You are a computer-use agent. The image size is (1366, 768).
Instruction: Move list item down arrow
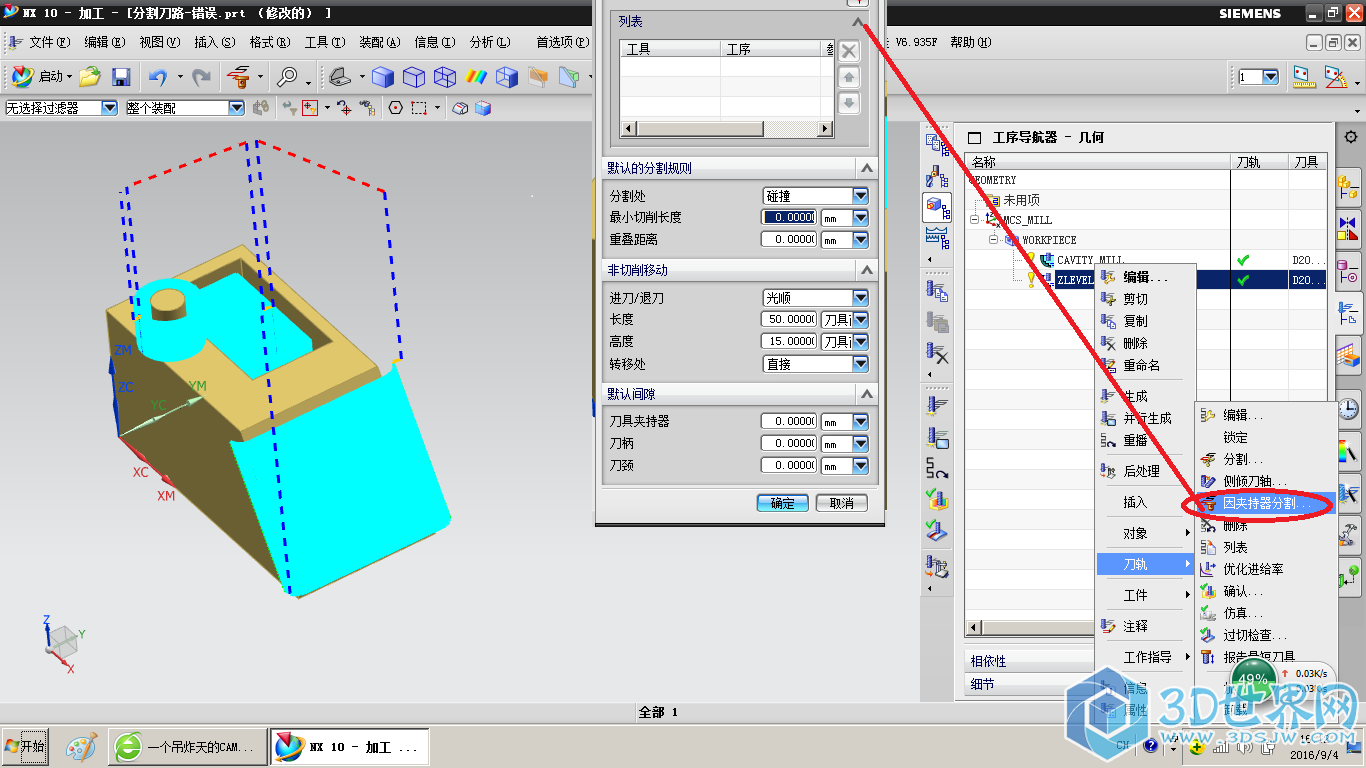pos(848,103)
